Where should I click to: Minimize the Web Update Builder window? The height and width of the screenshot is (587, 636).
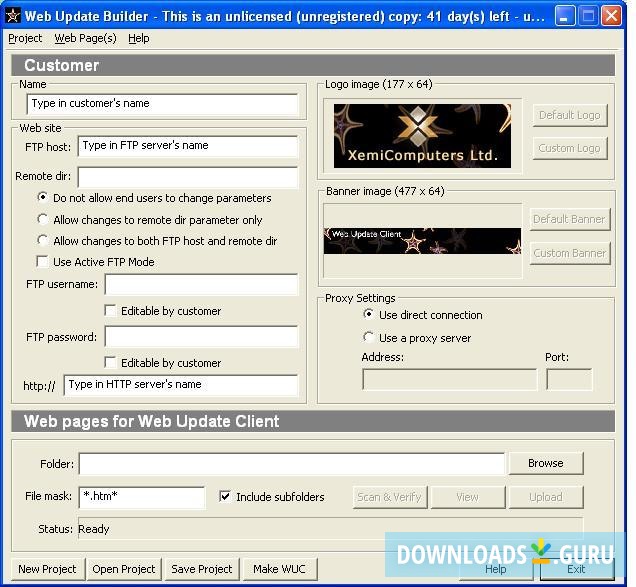click(x=564, y=16)
